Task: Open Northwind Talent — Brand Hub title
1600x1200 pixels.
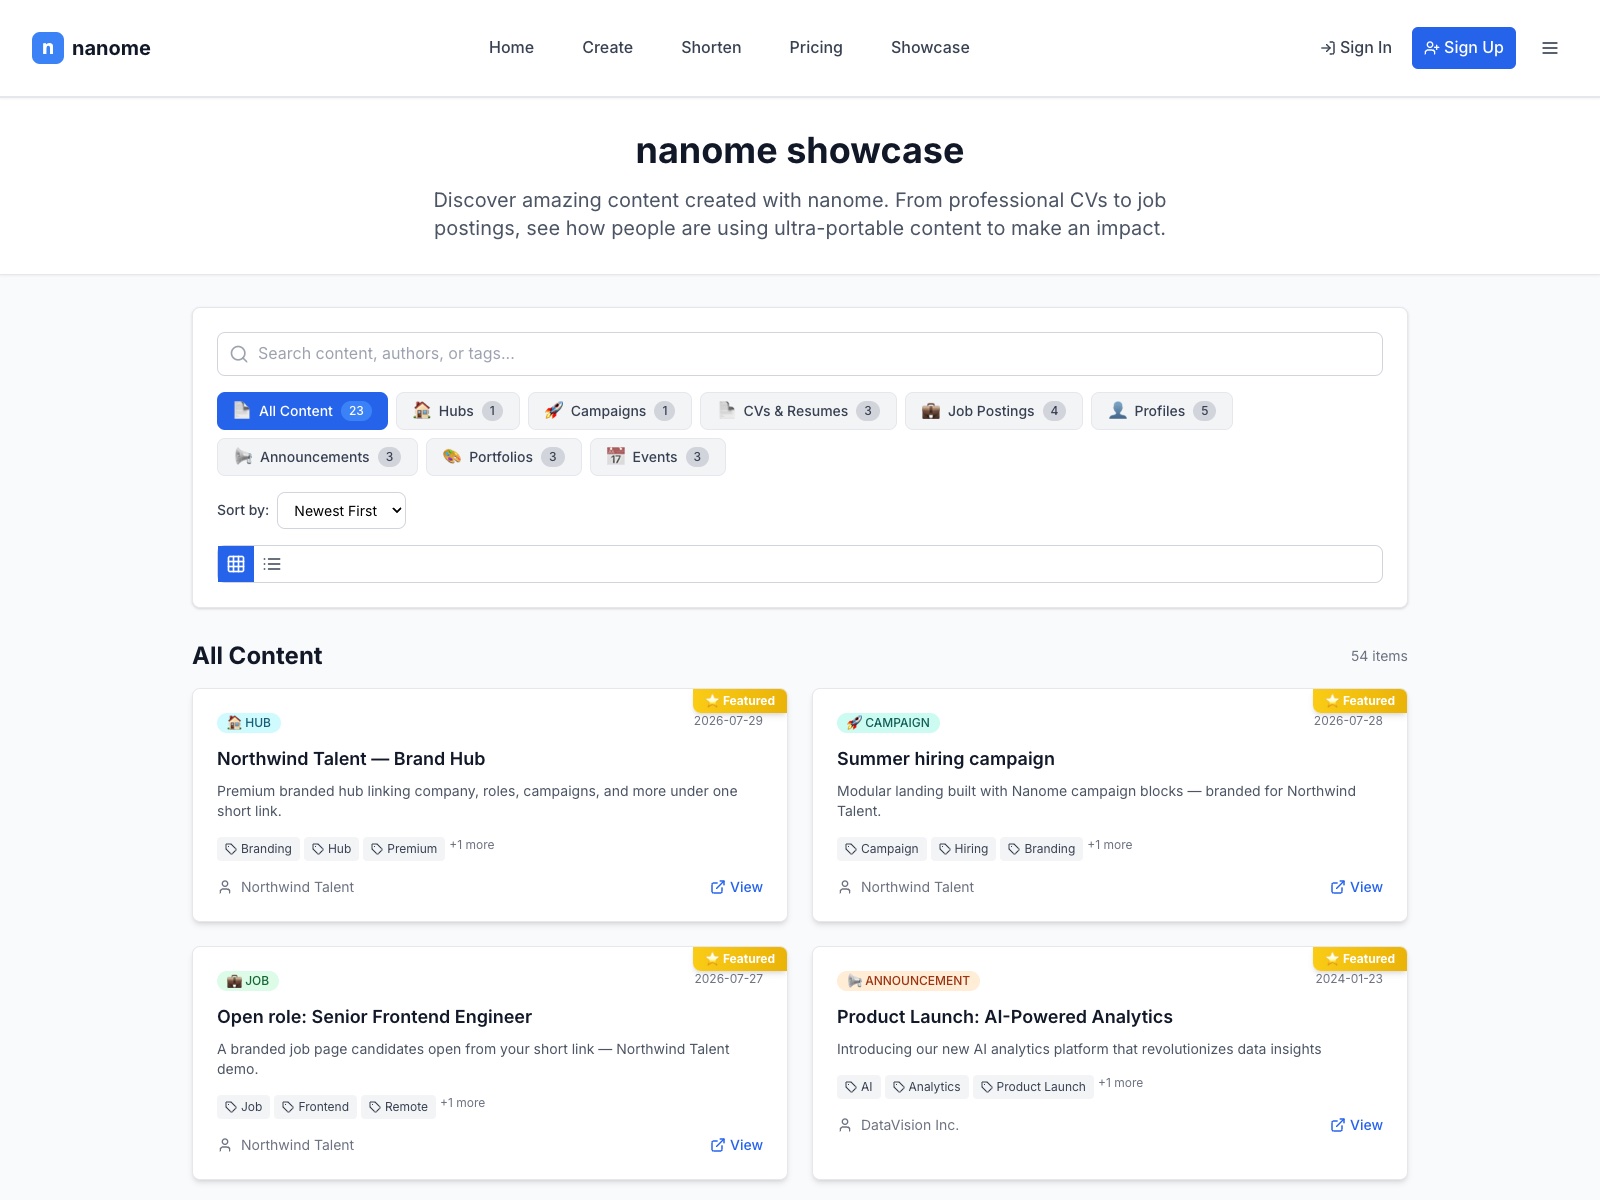Action: (351, 759)
